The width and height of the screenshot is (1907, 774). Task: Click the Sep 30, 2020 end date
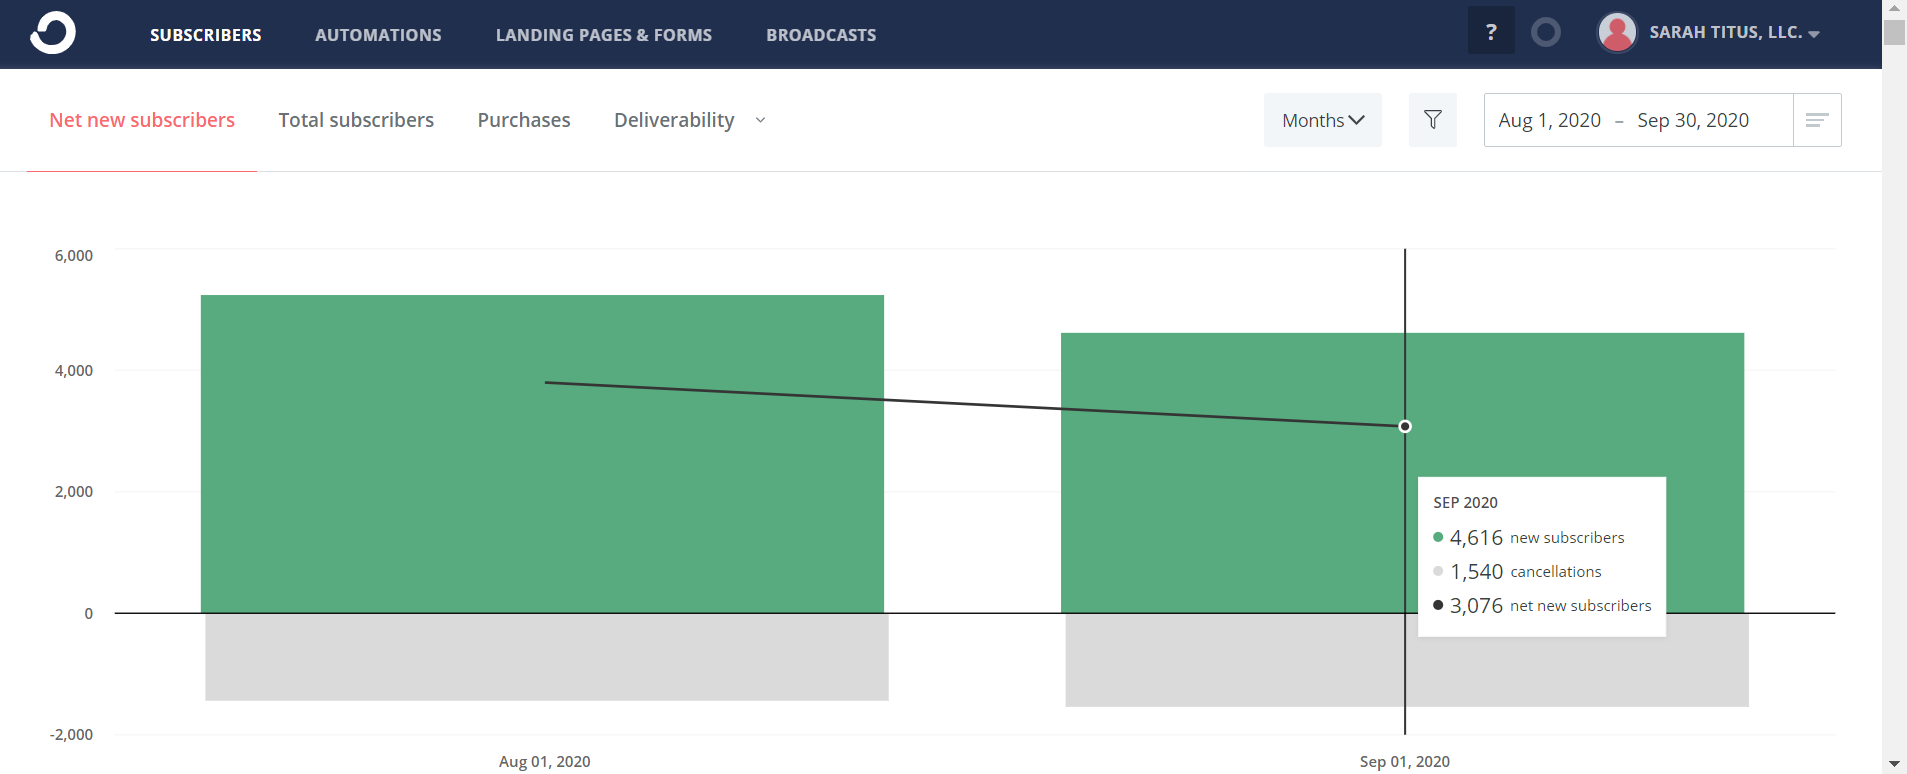click(1693, 120)
